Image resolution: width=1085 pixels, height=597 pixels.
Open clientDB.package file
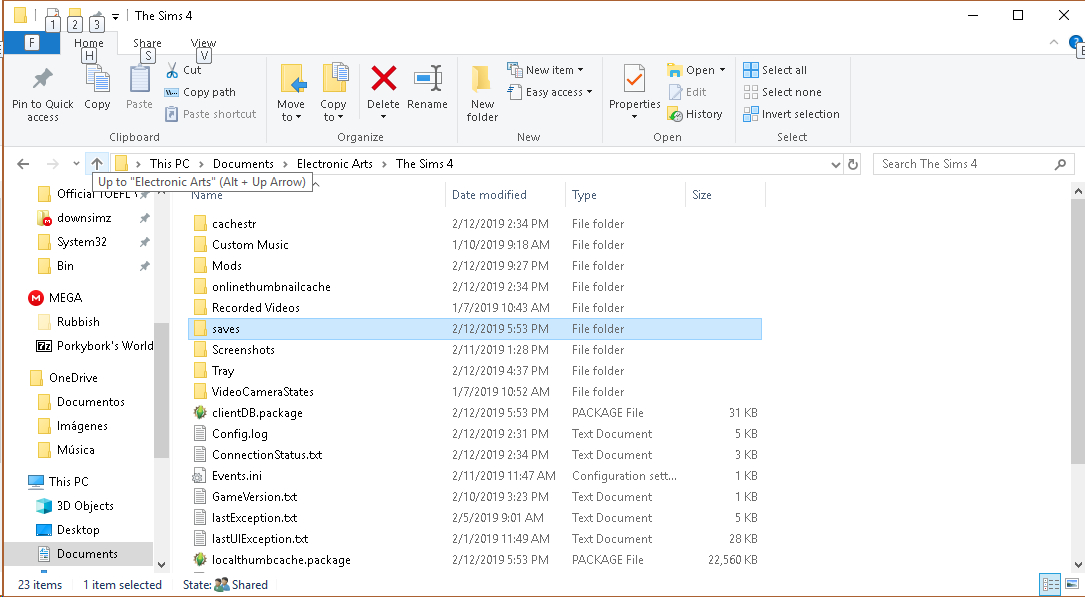[x=257, y=413]
